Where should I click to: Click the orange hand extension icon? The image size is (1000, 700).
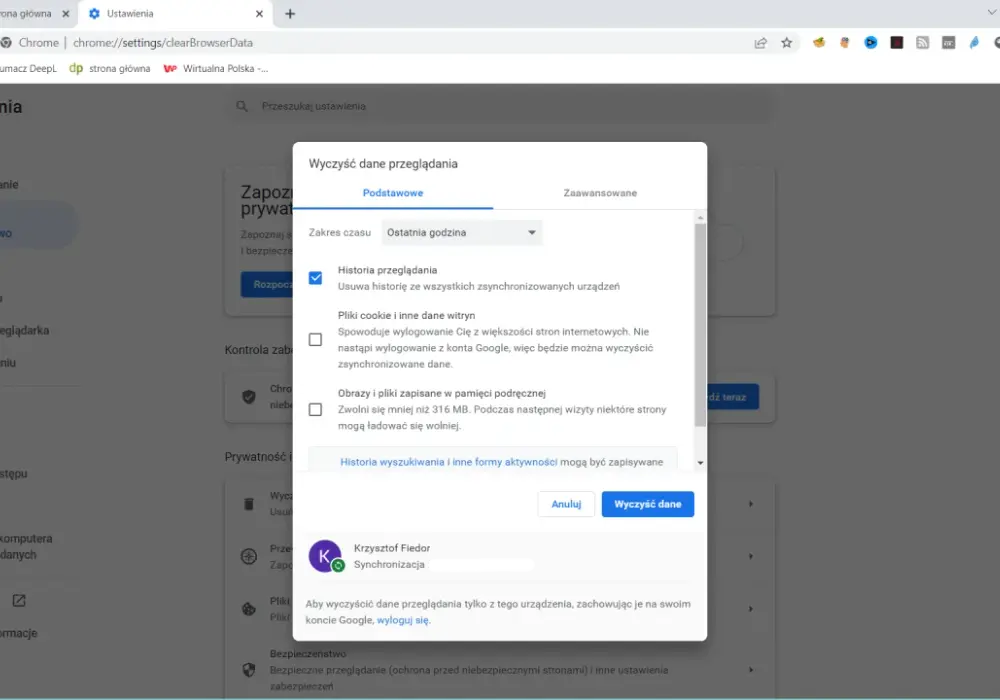click(x=844, y=43)
